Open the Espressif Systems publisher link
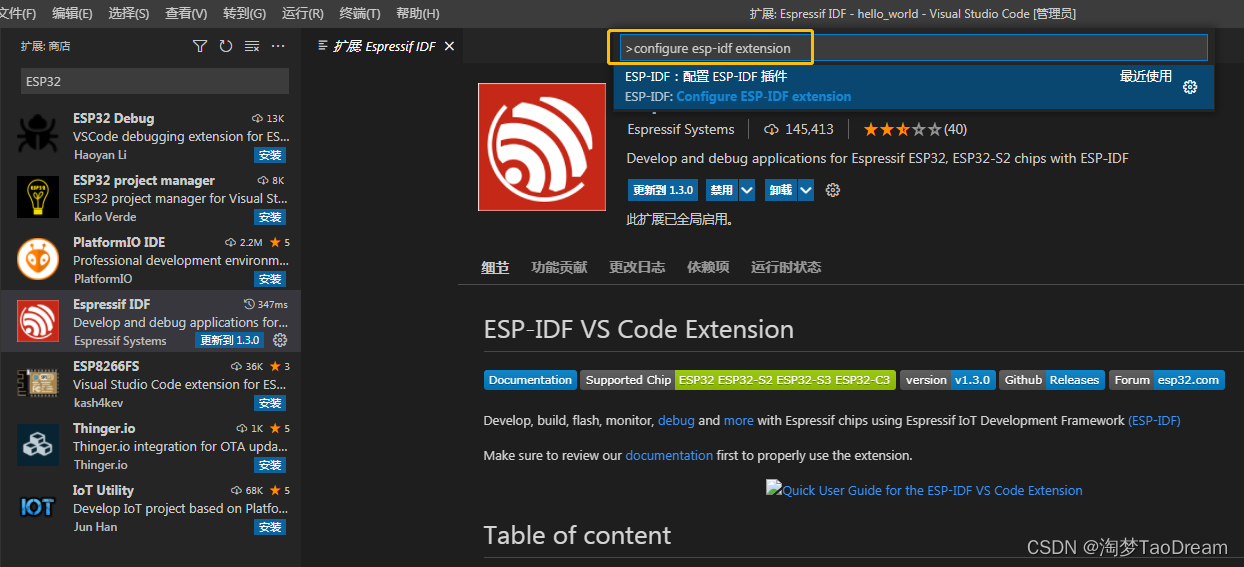 (680, 129)
